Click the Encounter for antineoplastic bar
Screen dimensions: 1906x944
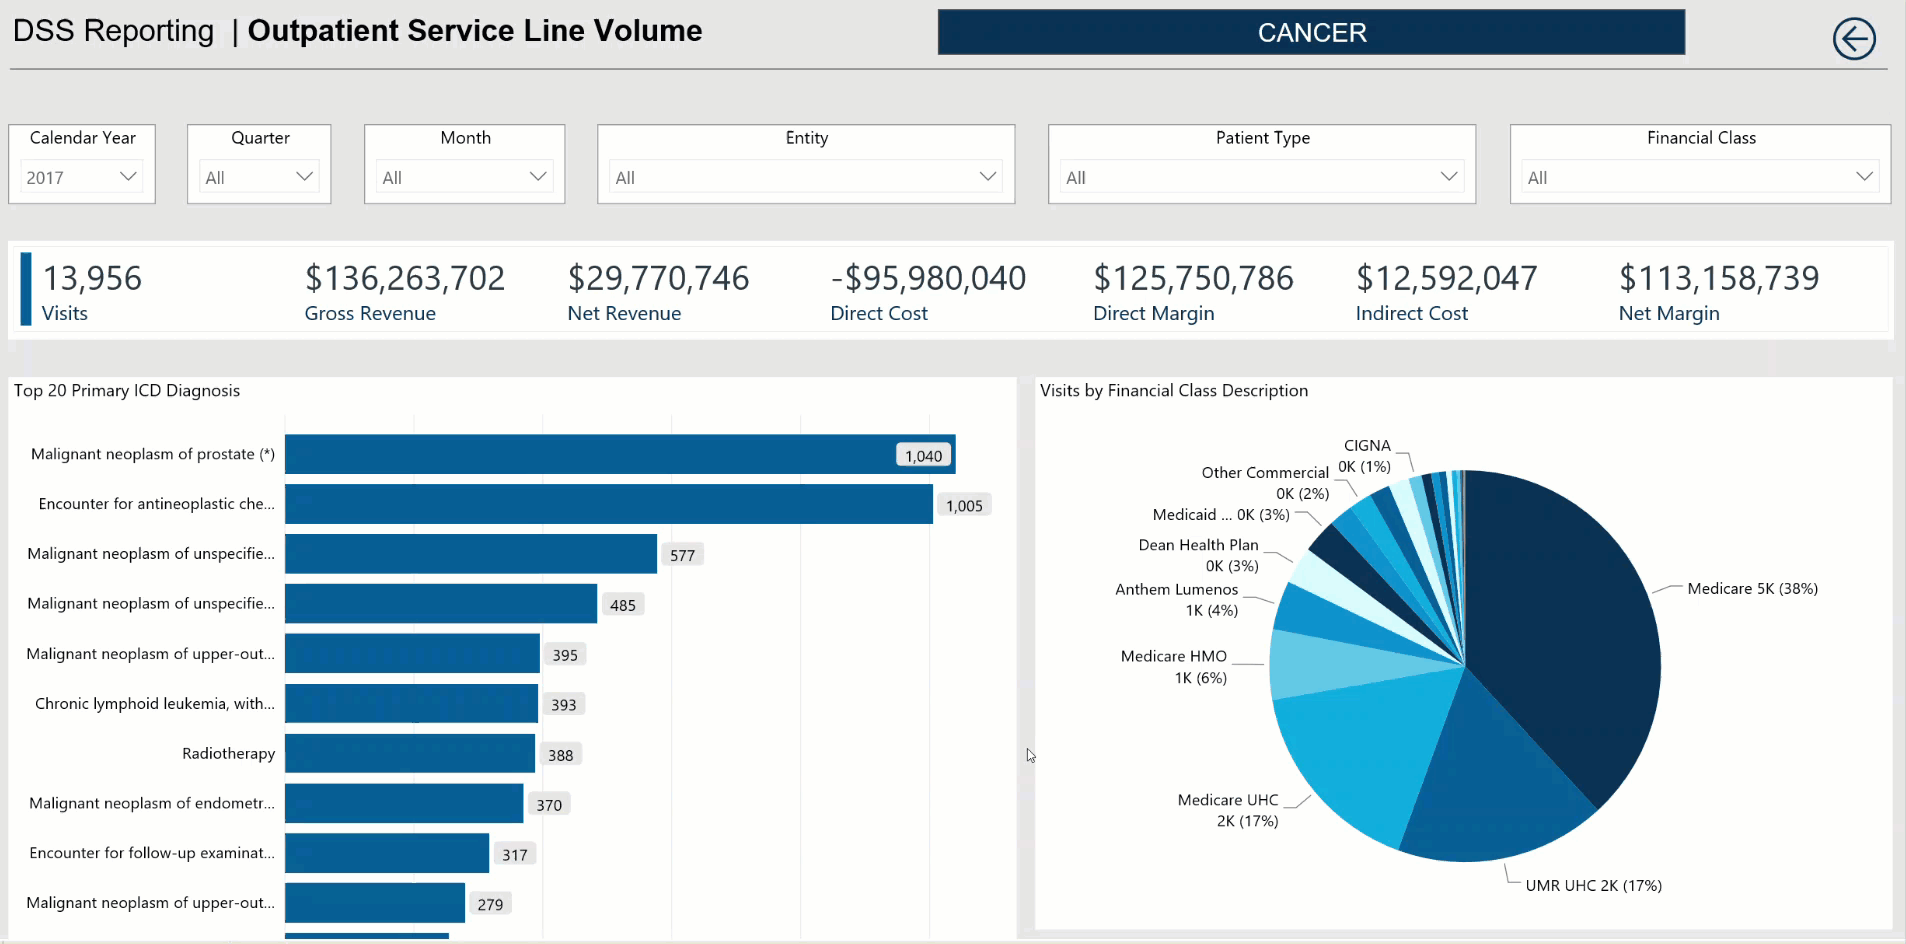coord(609,504)
